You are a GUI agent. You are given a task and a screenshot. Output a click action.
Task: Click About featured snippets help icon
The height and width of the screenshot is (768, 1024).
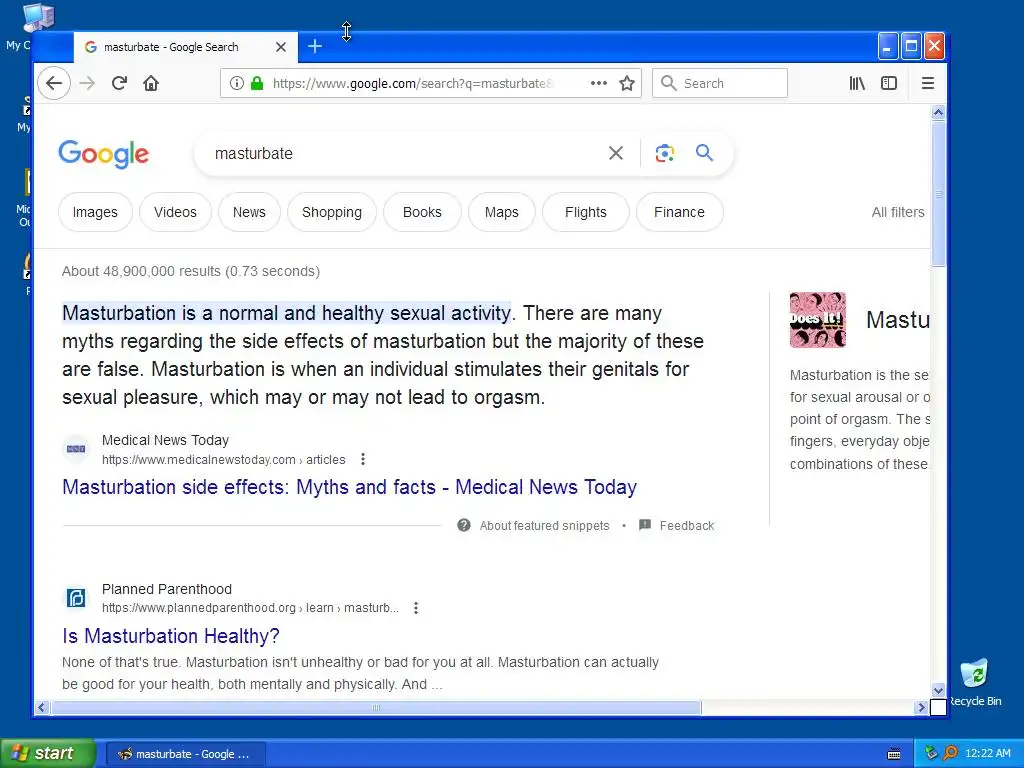(464, 525)
